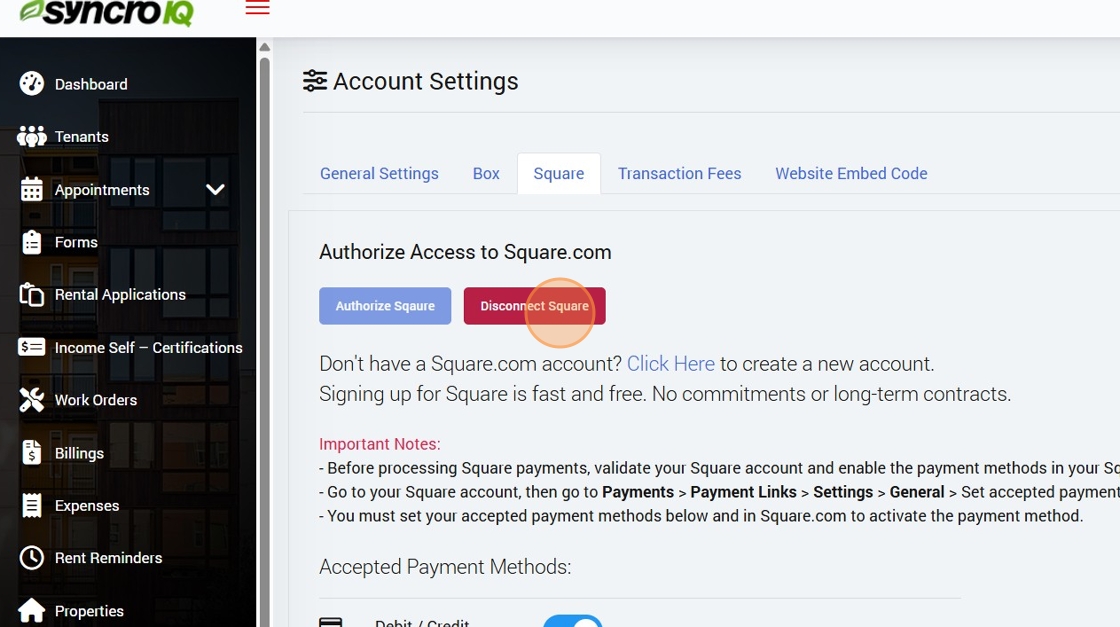Open the Transaction Fees tab
Screen dimensions: 1120x627
click(x=679, y=174)
